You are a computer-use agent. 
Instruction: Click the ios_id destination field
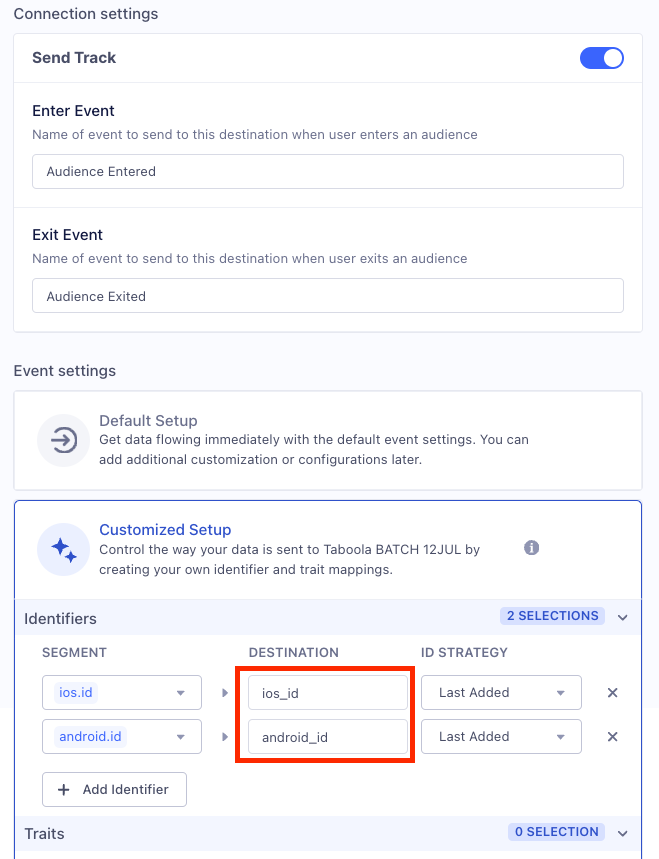327,692
